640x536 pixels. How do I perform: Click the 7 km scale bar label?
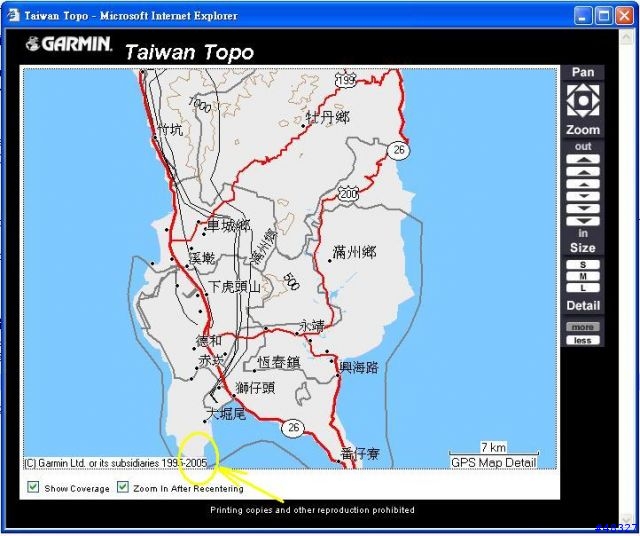(x=494, y=447)
